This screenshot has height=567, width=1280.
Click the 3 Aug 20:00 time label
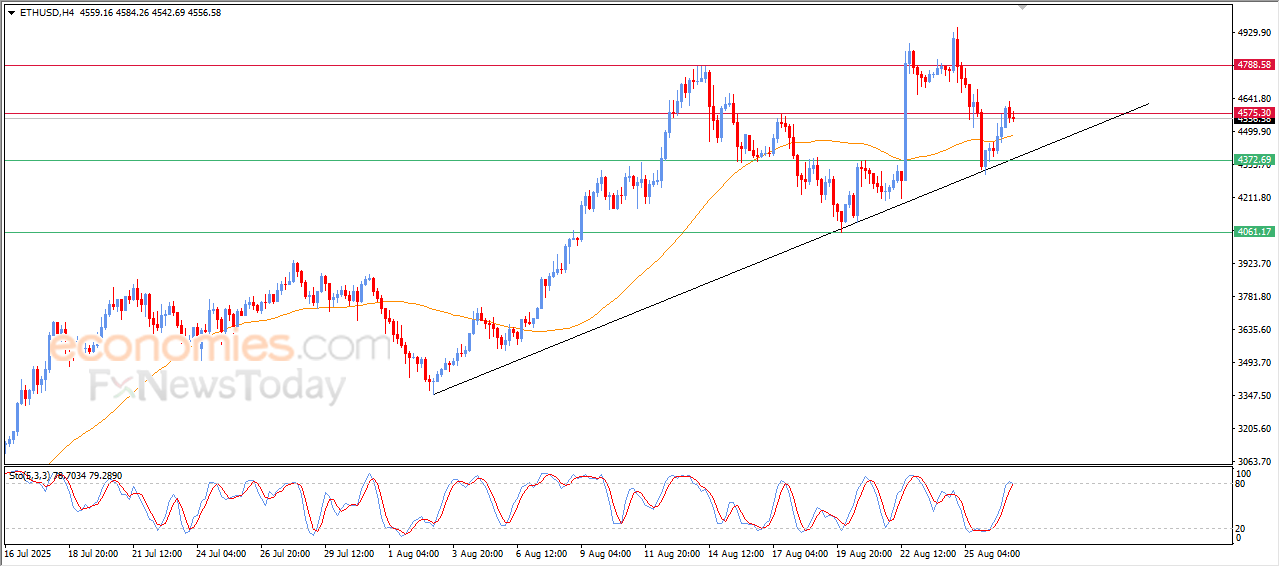pyautogui.click(x=476, y=553)
